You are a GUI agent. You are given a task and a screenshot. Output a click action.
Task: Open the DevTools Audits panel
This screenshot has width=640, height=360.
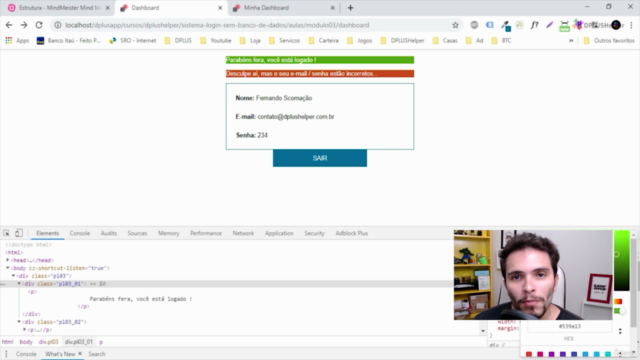109,233
